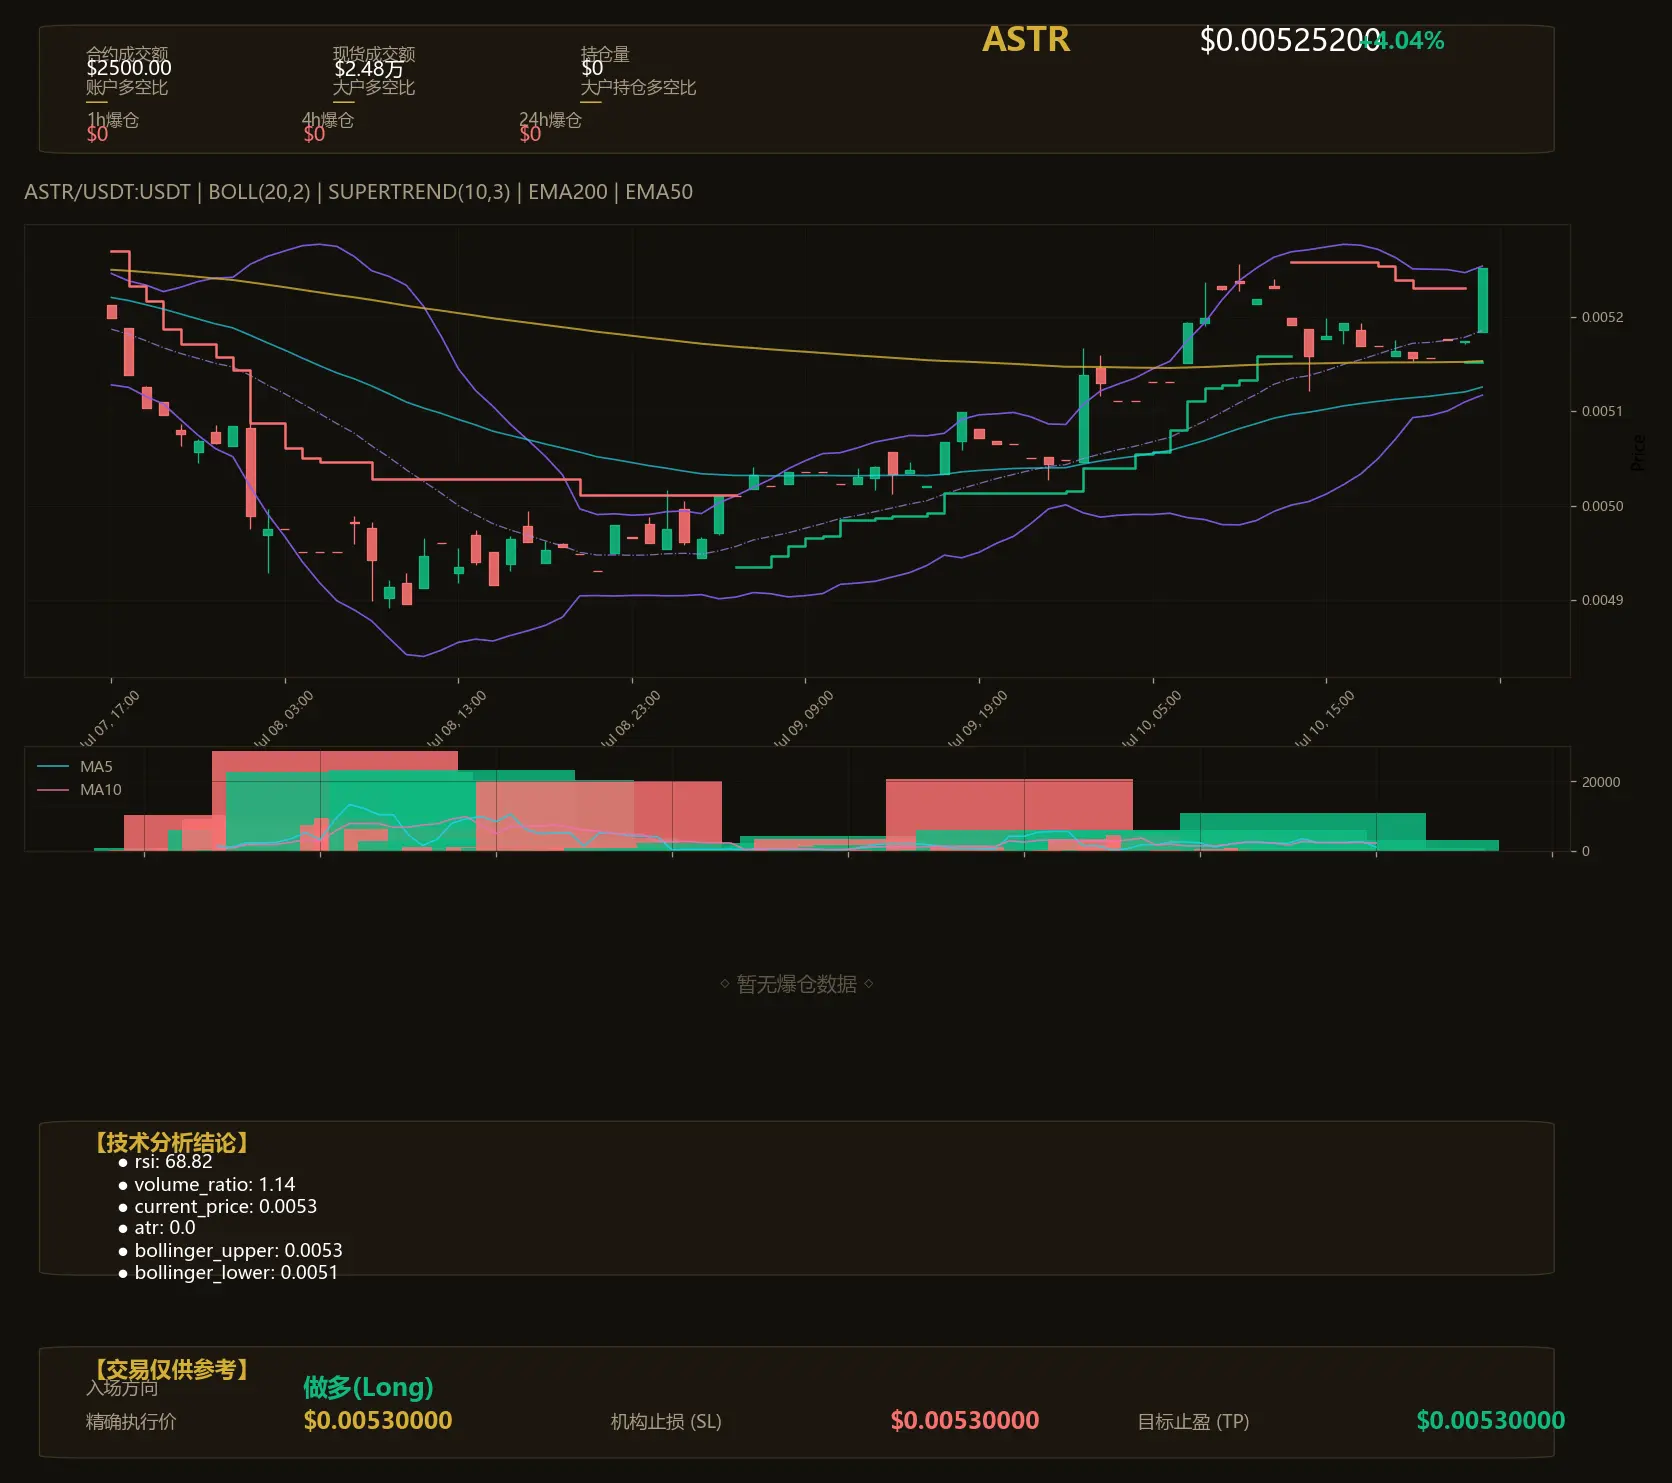Click the 做多(Long) direction value
The image size is (1672, 1483).
click(369, 1387)
